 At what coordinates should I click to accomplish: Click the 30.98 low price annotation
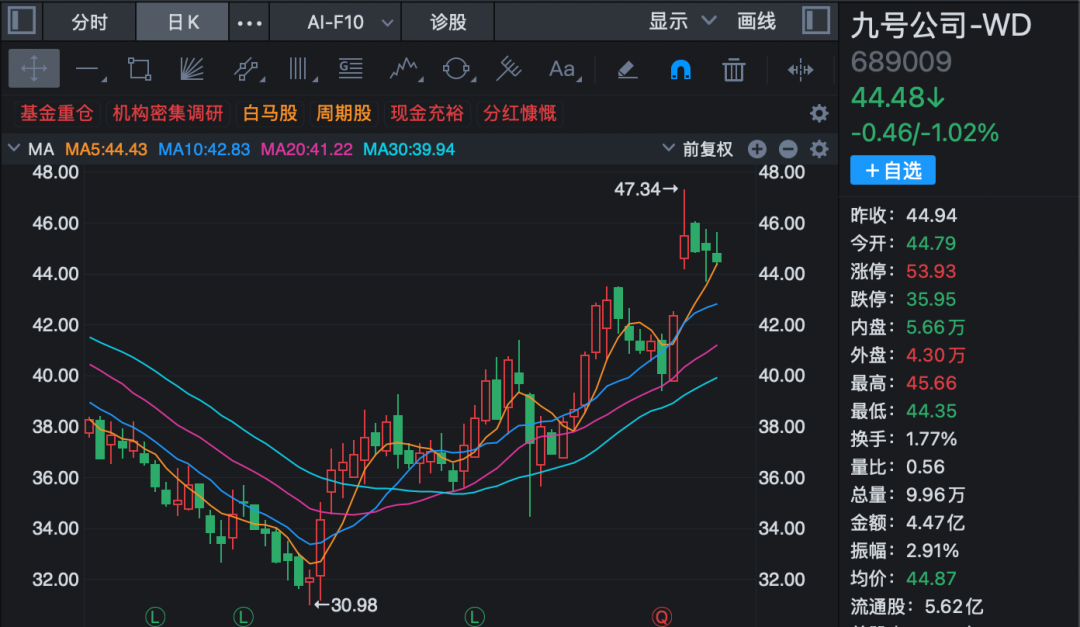[x=346, y=605]
